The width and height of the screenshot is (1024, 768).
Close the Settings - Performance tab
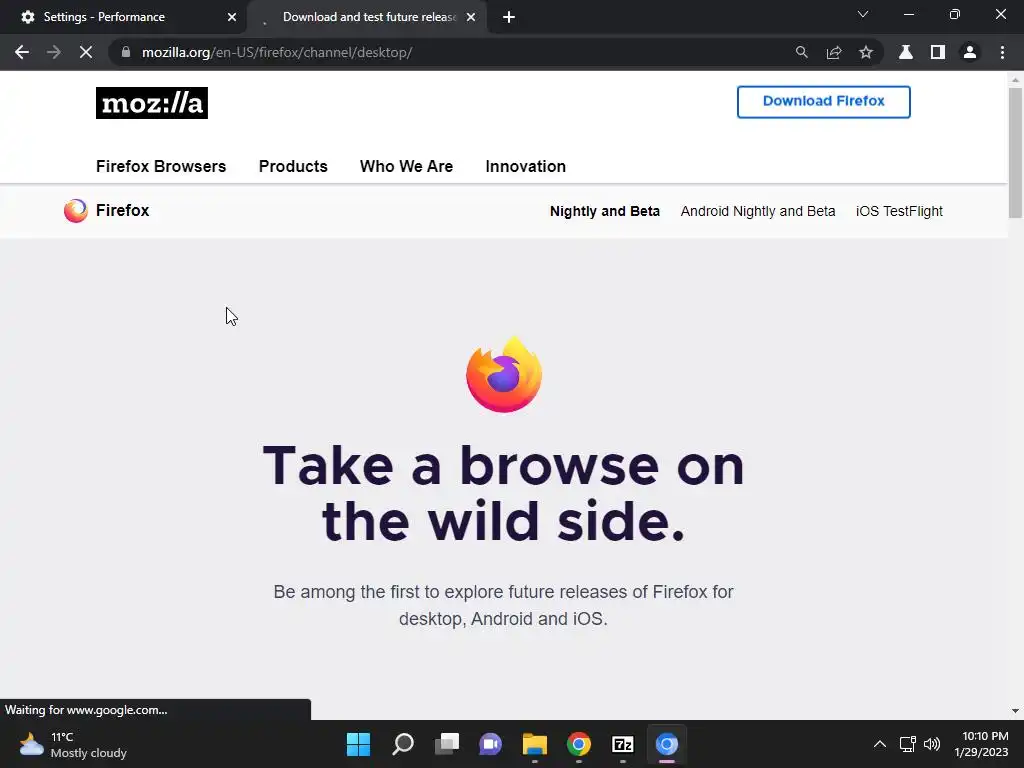[x=232, y=17]
